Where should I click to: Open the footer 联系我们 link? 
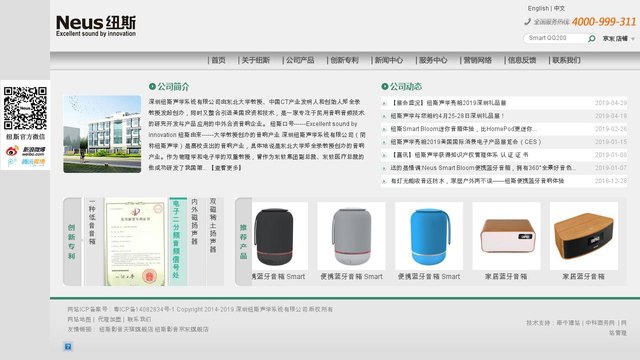139,319
